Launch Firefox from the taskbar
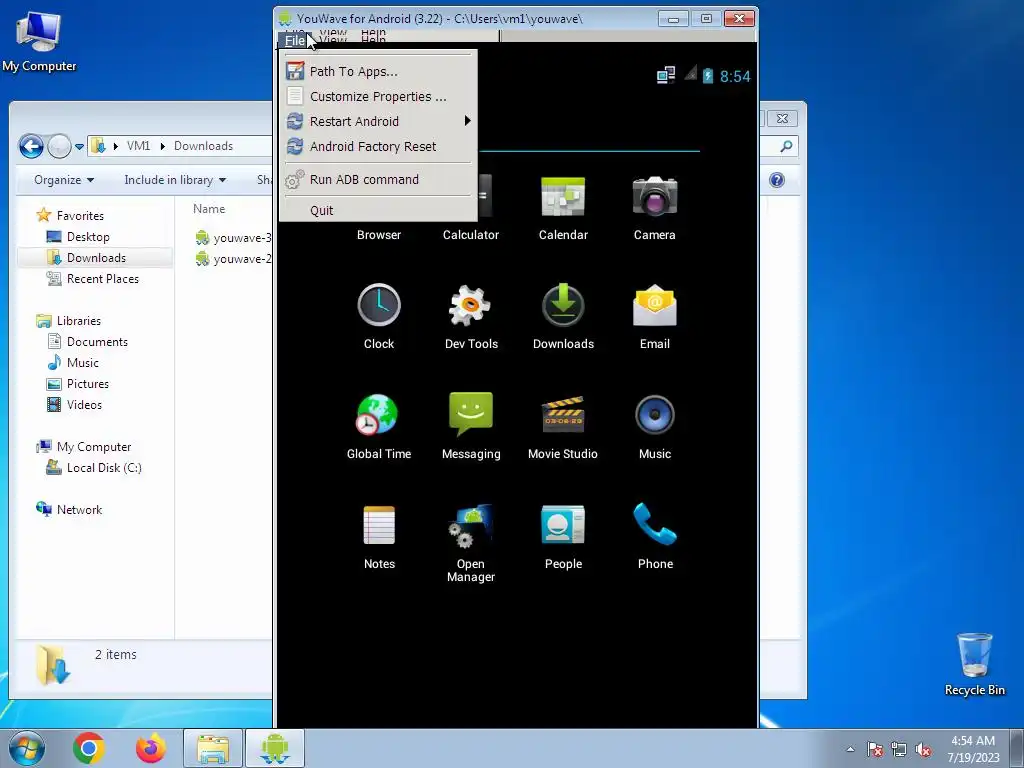The image size is (1024, 768). click(x=151, y=748)
